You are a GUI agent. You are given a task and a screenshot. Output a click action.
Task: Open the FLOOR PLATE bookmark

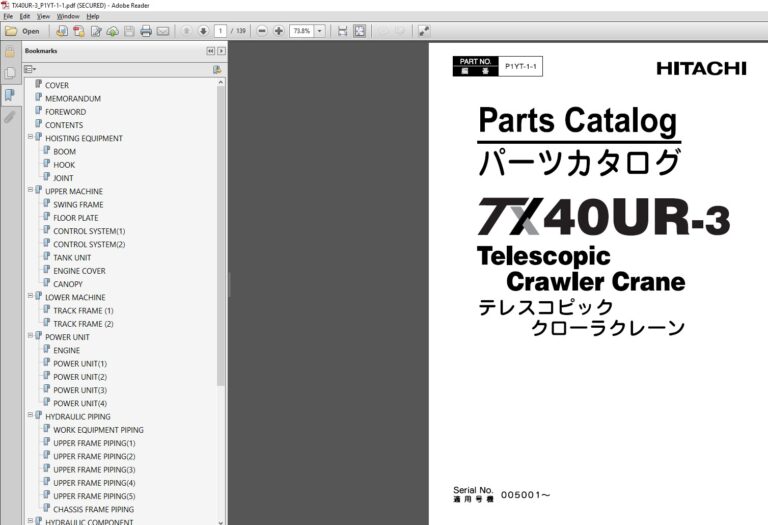tap(76, 217)
